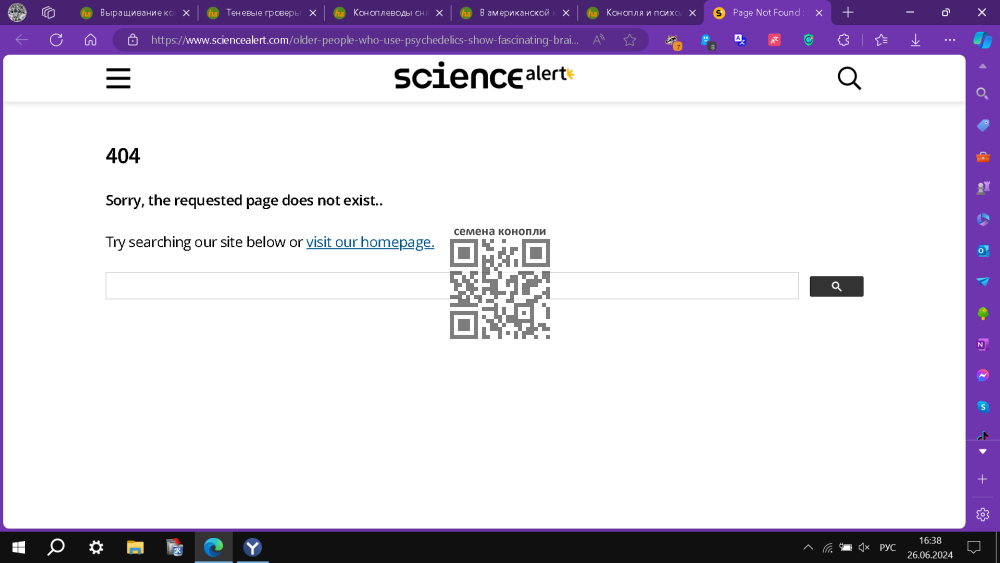
Task: Open the Copilot icon in Edge toolbar
Action: 982,40
